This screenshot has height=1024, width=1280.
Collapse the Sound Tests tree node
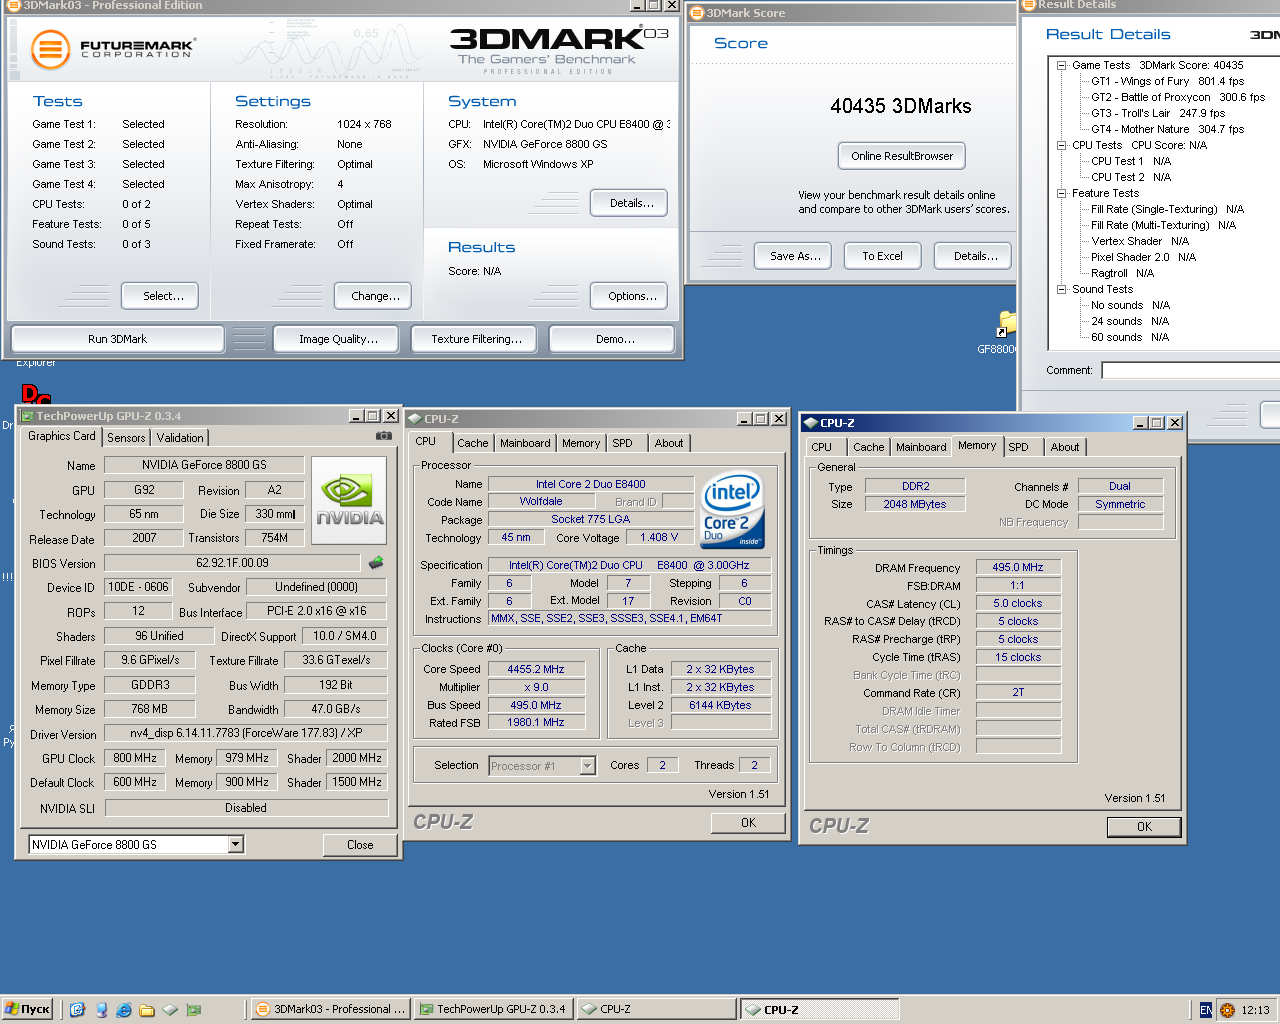1061,289
